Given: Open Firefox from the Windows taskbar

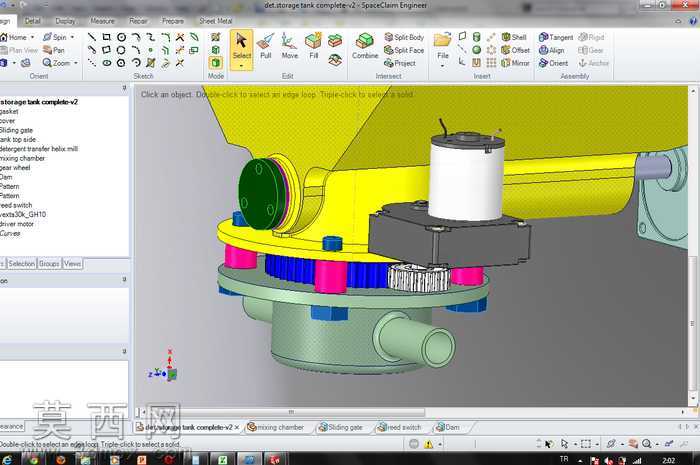Looking at the screenshot, I should tap(61, 459).
